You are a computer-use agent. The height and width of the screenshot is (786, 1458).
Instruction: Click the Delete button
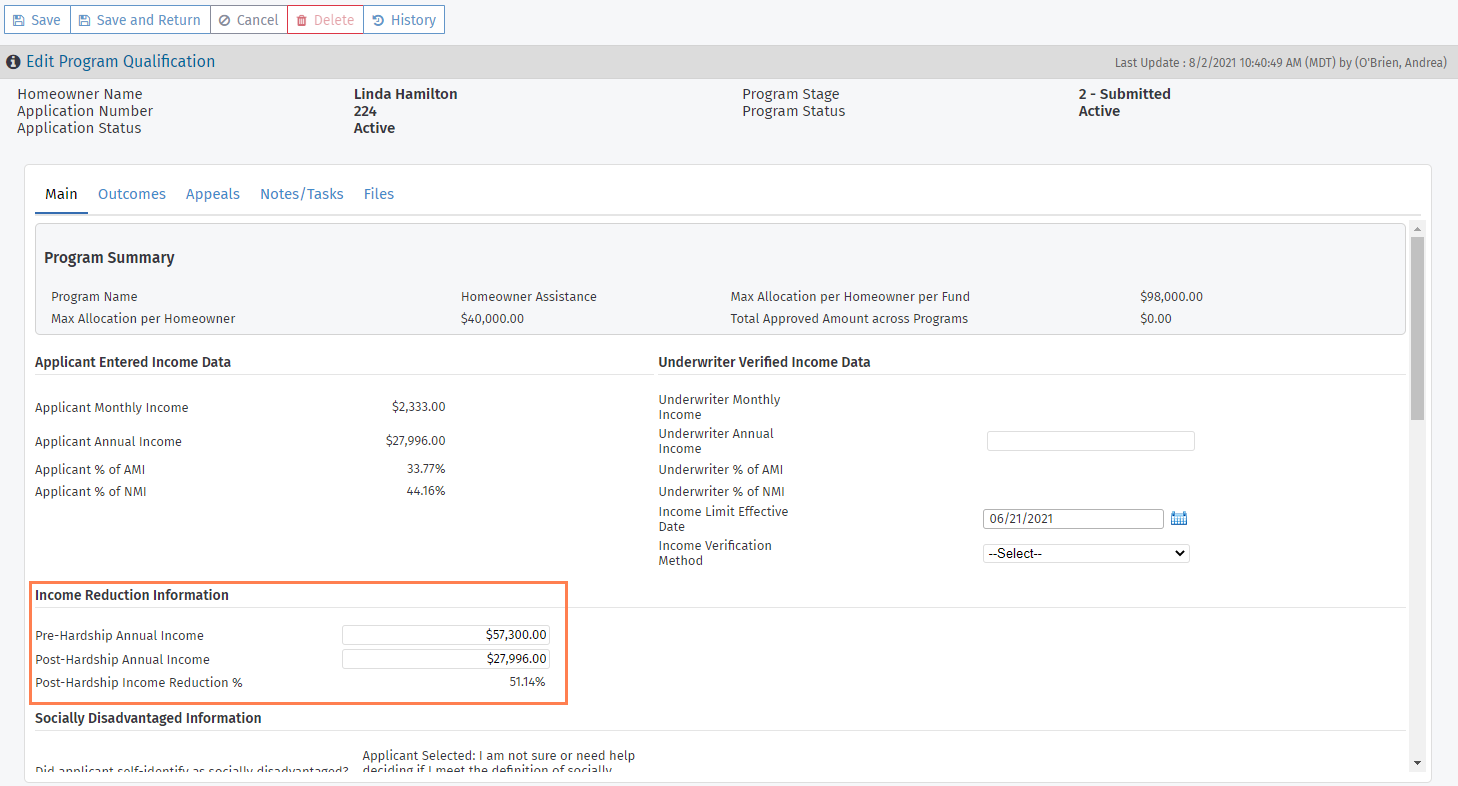[325, 20]
